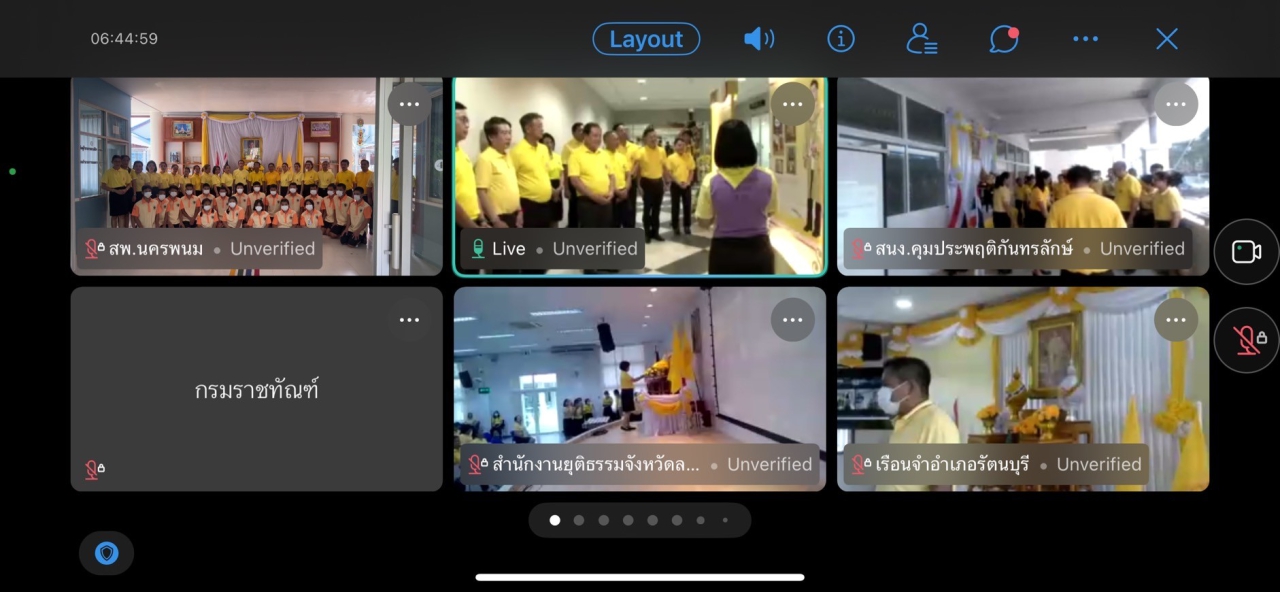Image resolution: width=1280 pixels, height=592 pixels.
Task: Go to the first page dot
Action: pyautogui.click(x=555, y=520)
